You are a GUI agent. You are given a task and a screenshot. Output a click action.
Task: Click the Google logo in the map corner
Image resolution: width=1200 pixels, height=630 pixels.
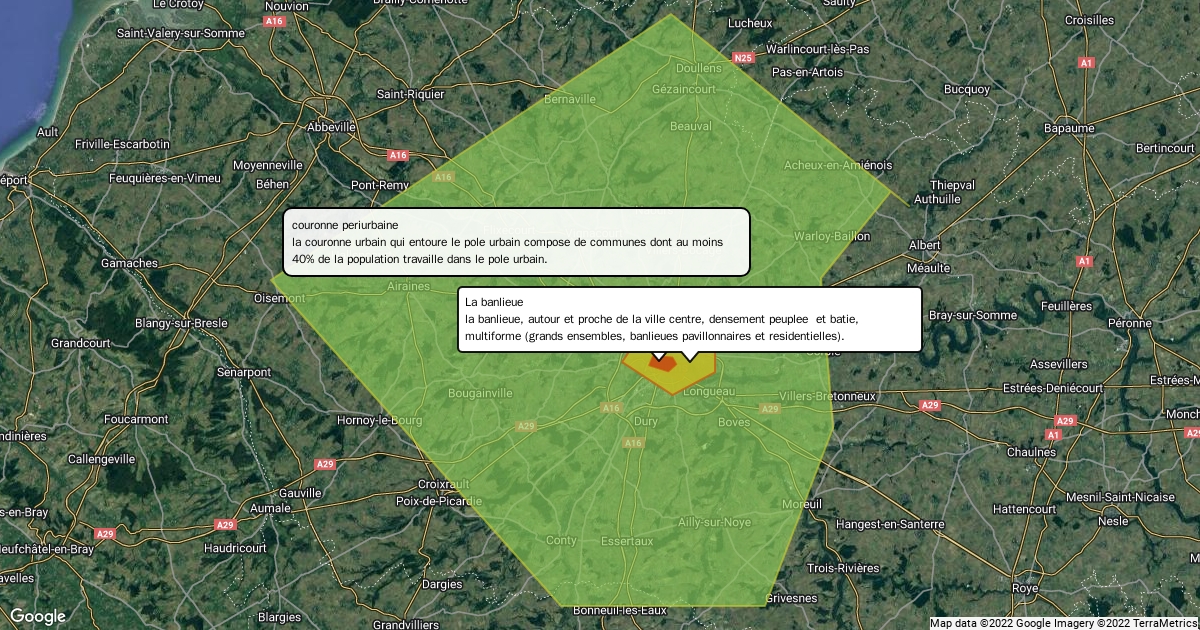(37, 616)
